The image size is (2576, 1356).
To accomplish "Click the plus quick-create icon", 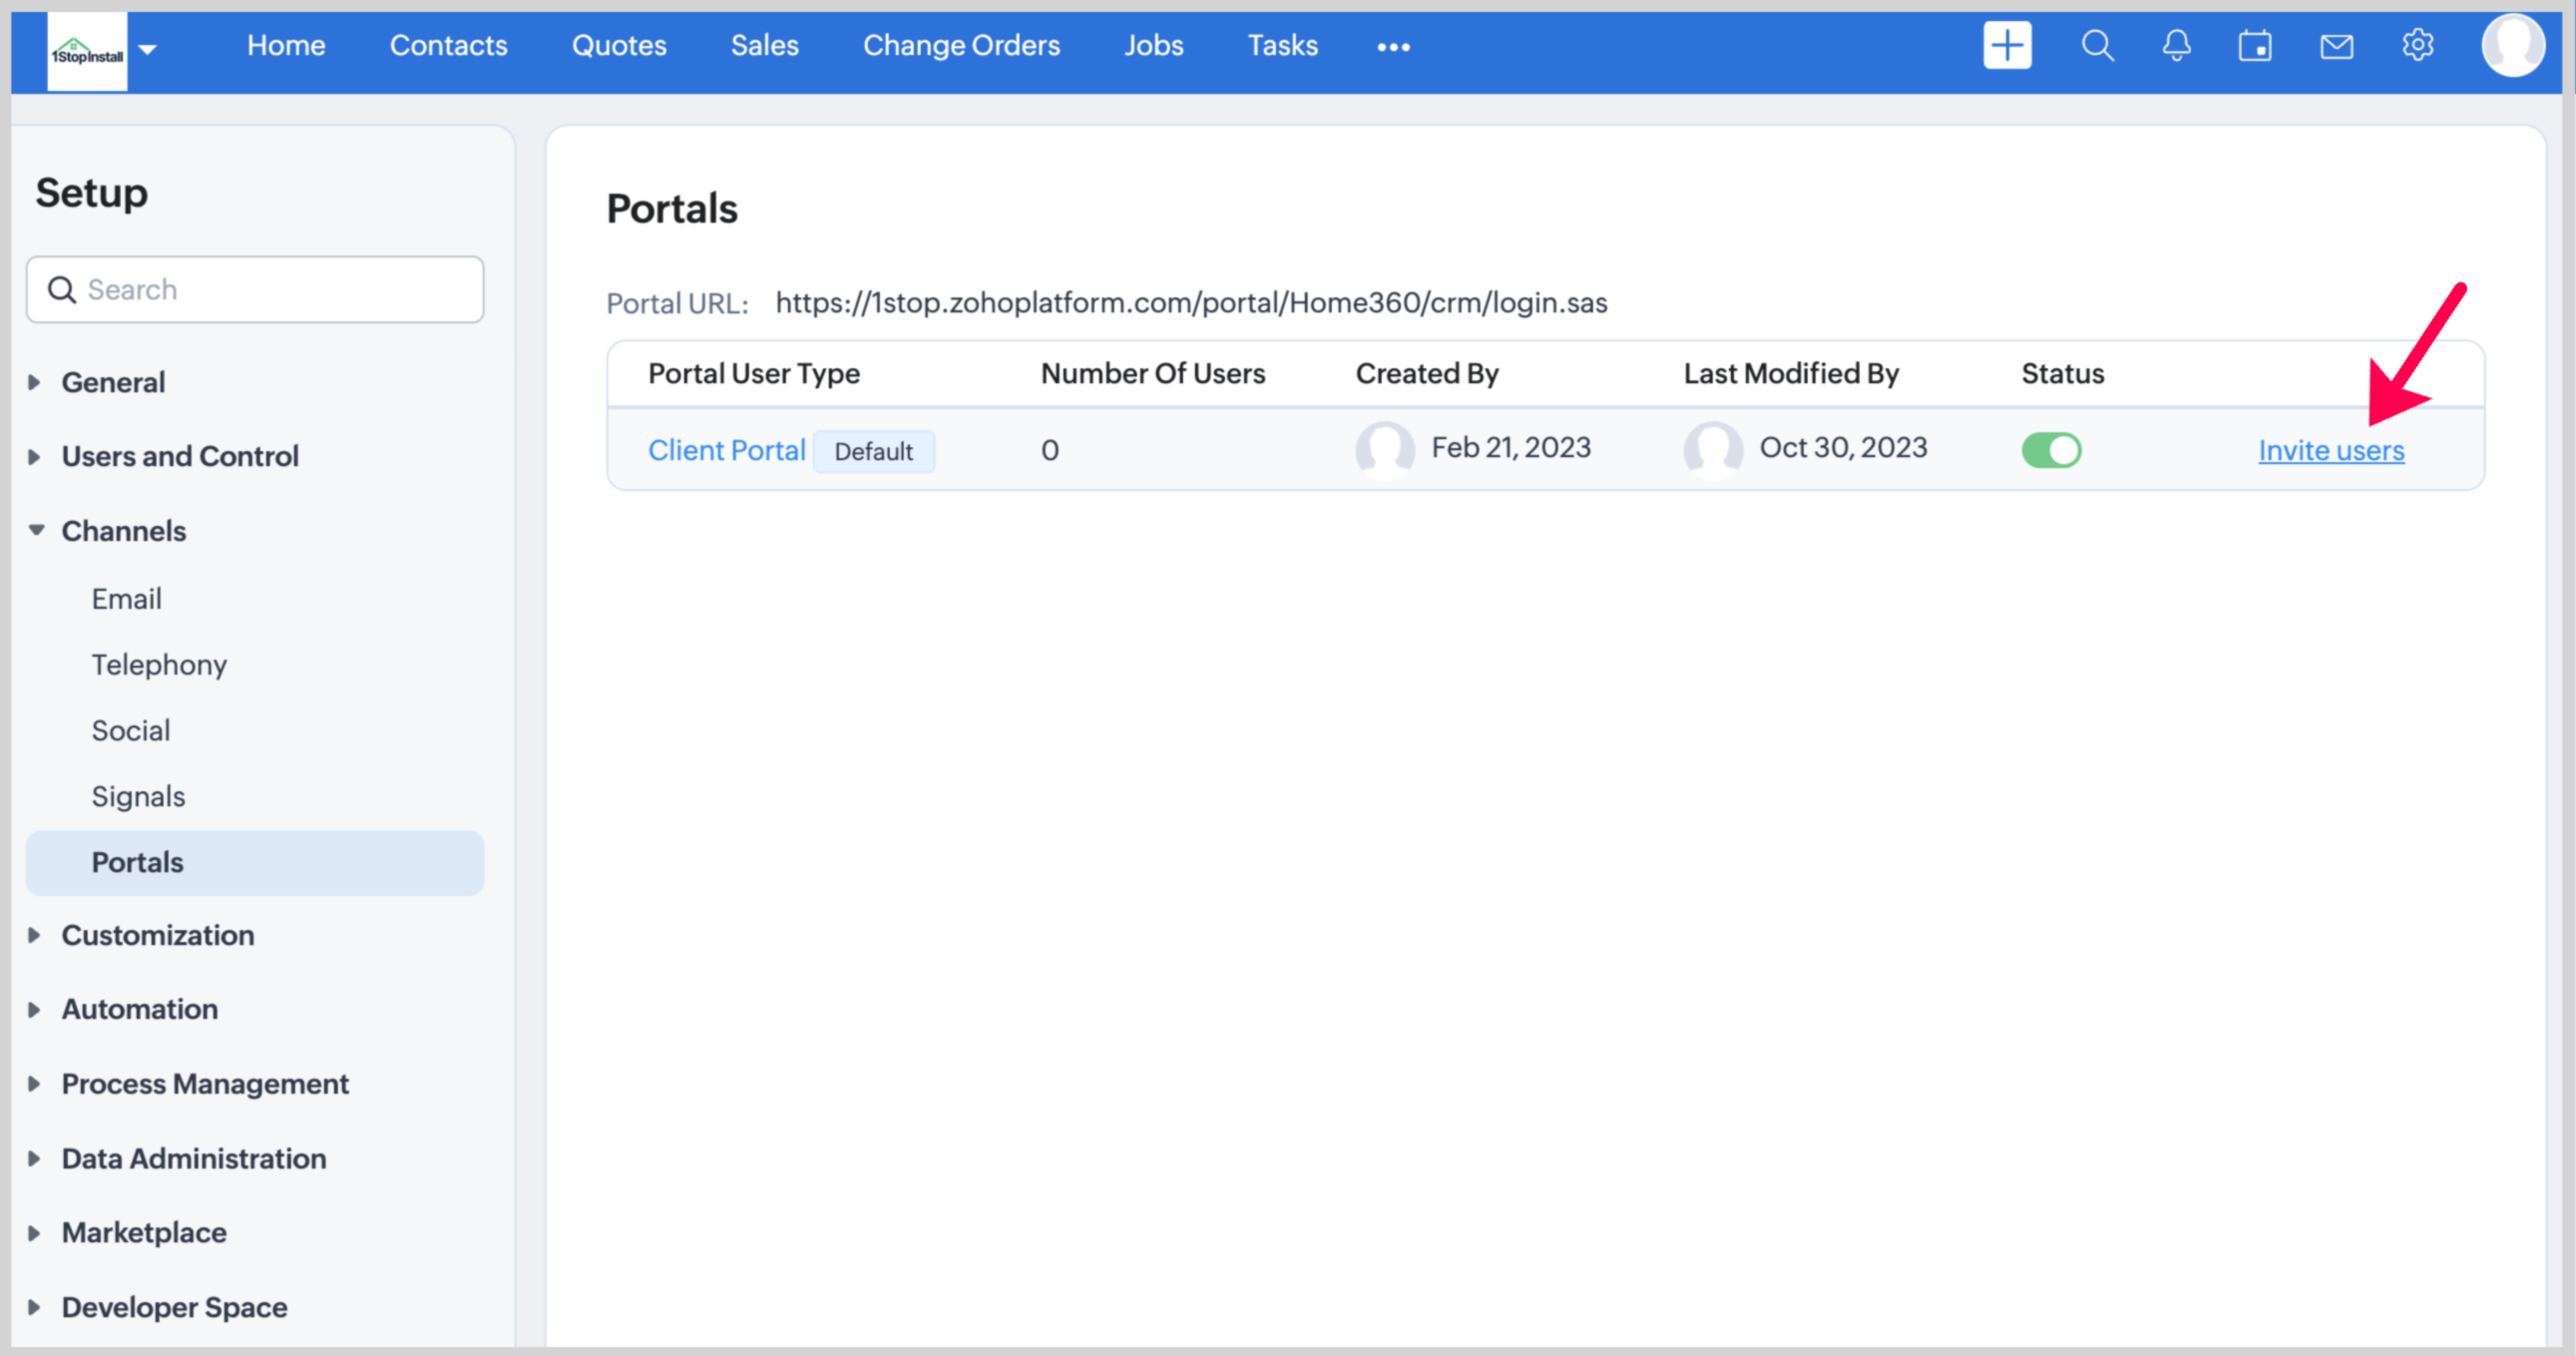I will (x=2006, y=46).
